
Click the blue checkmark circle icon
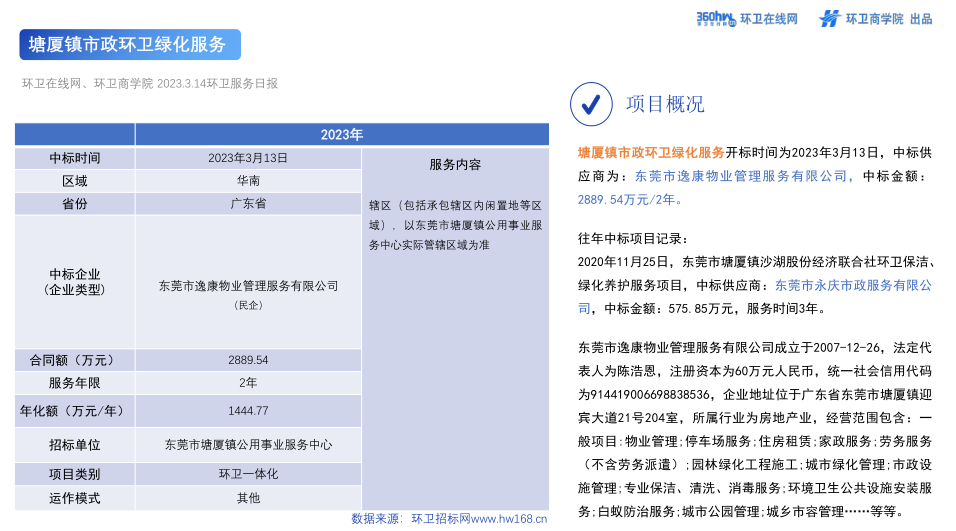[x=591, y=104]
